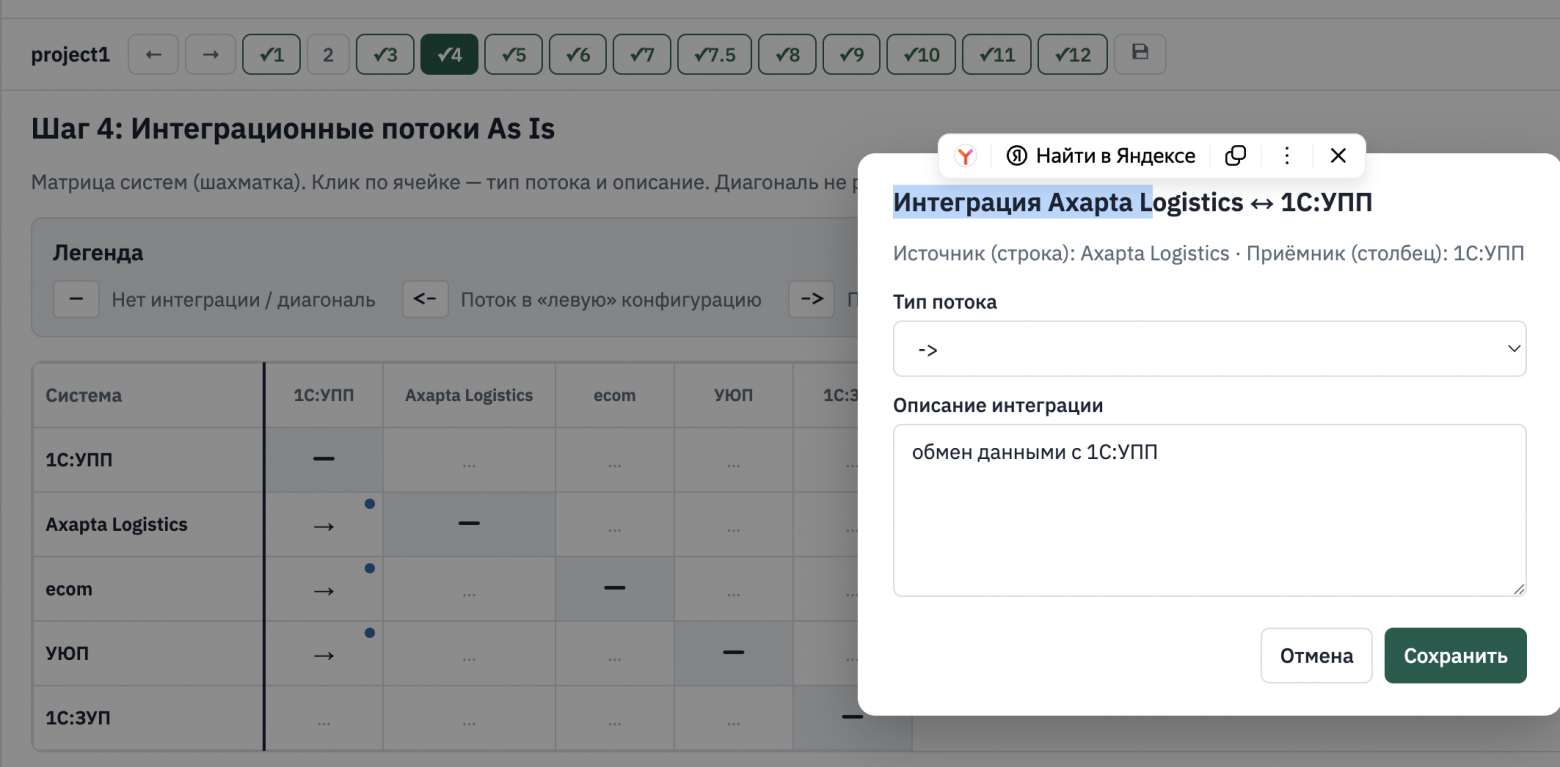Open the Тип потока dropdown
1560x767 pixels.
pos(1209,349)
